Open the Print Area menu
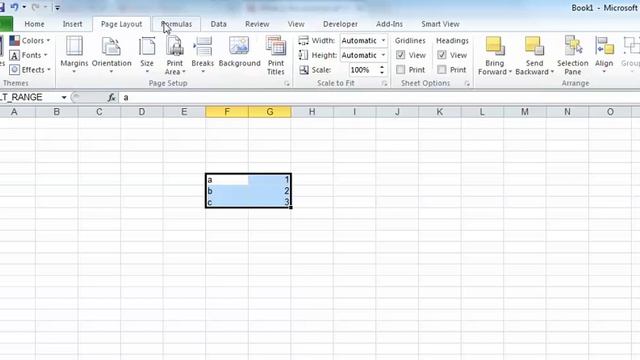 pos(175,55)
